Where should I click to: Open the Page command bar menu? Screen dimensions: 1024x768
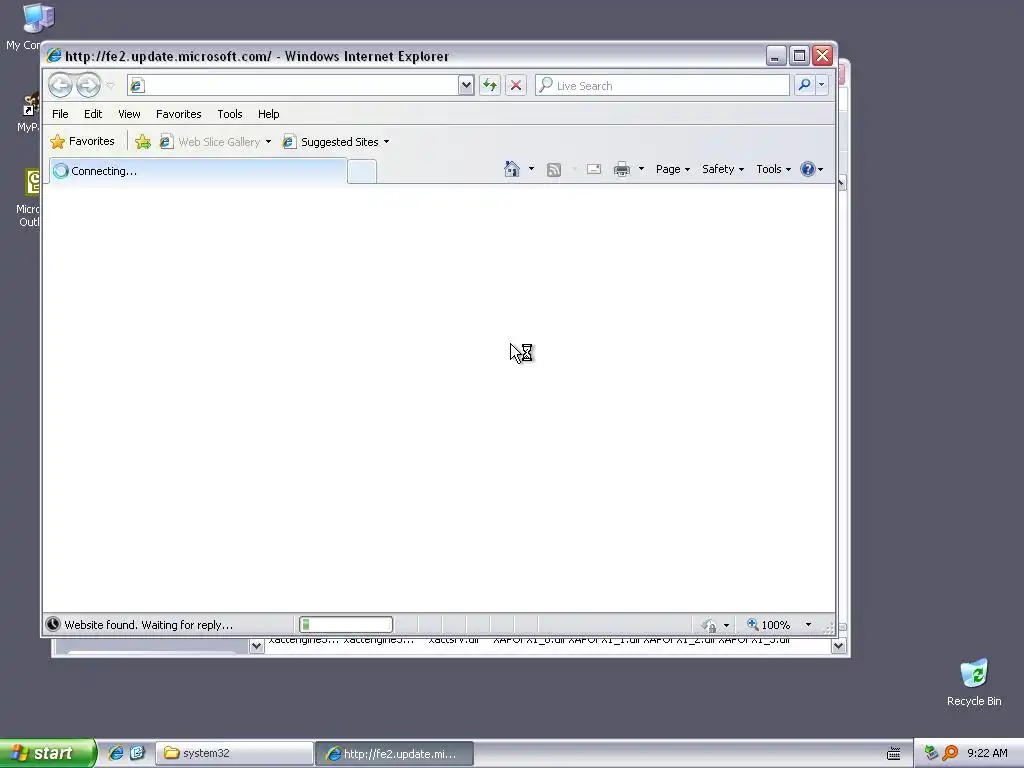673,169
